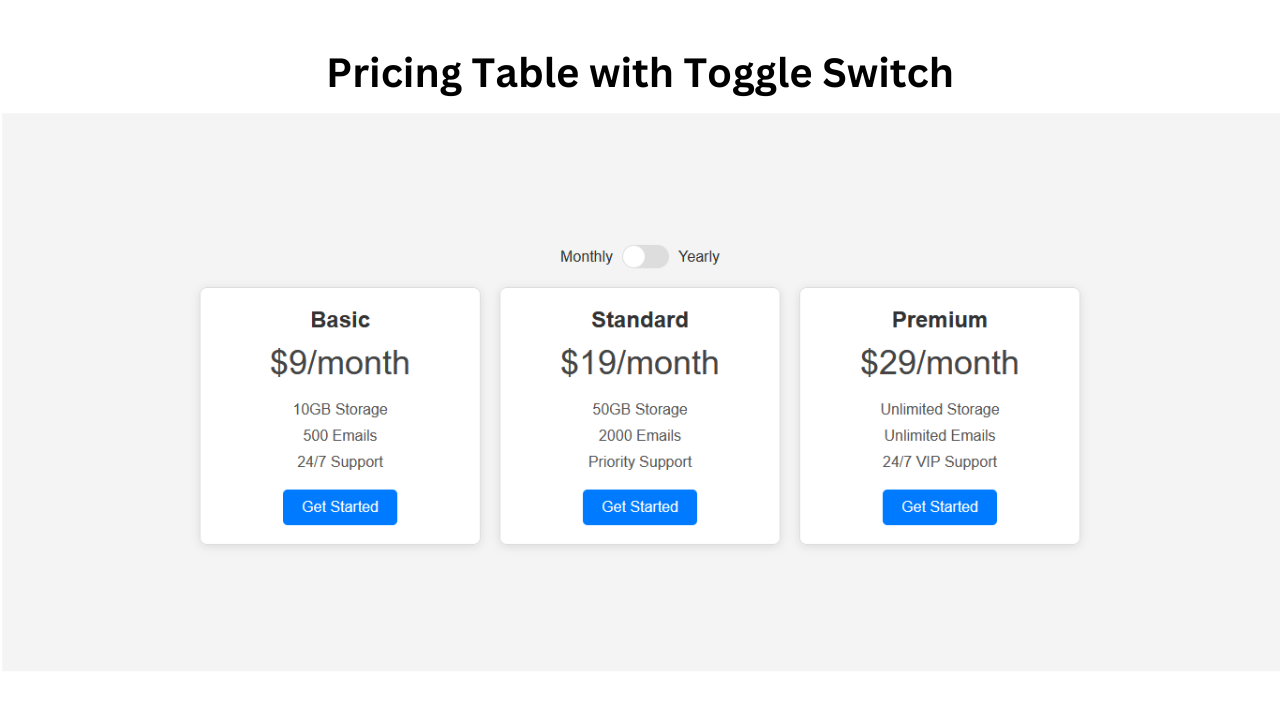Click the $19/month price on Standard
Screen dimensions: 1280x720
[x=640, y=362]
